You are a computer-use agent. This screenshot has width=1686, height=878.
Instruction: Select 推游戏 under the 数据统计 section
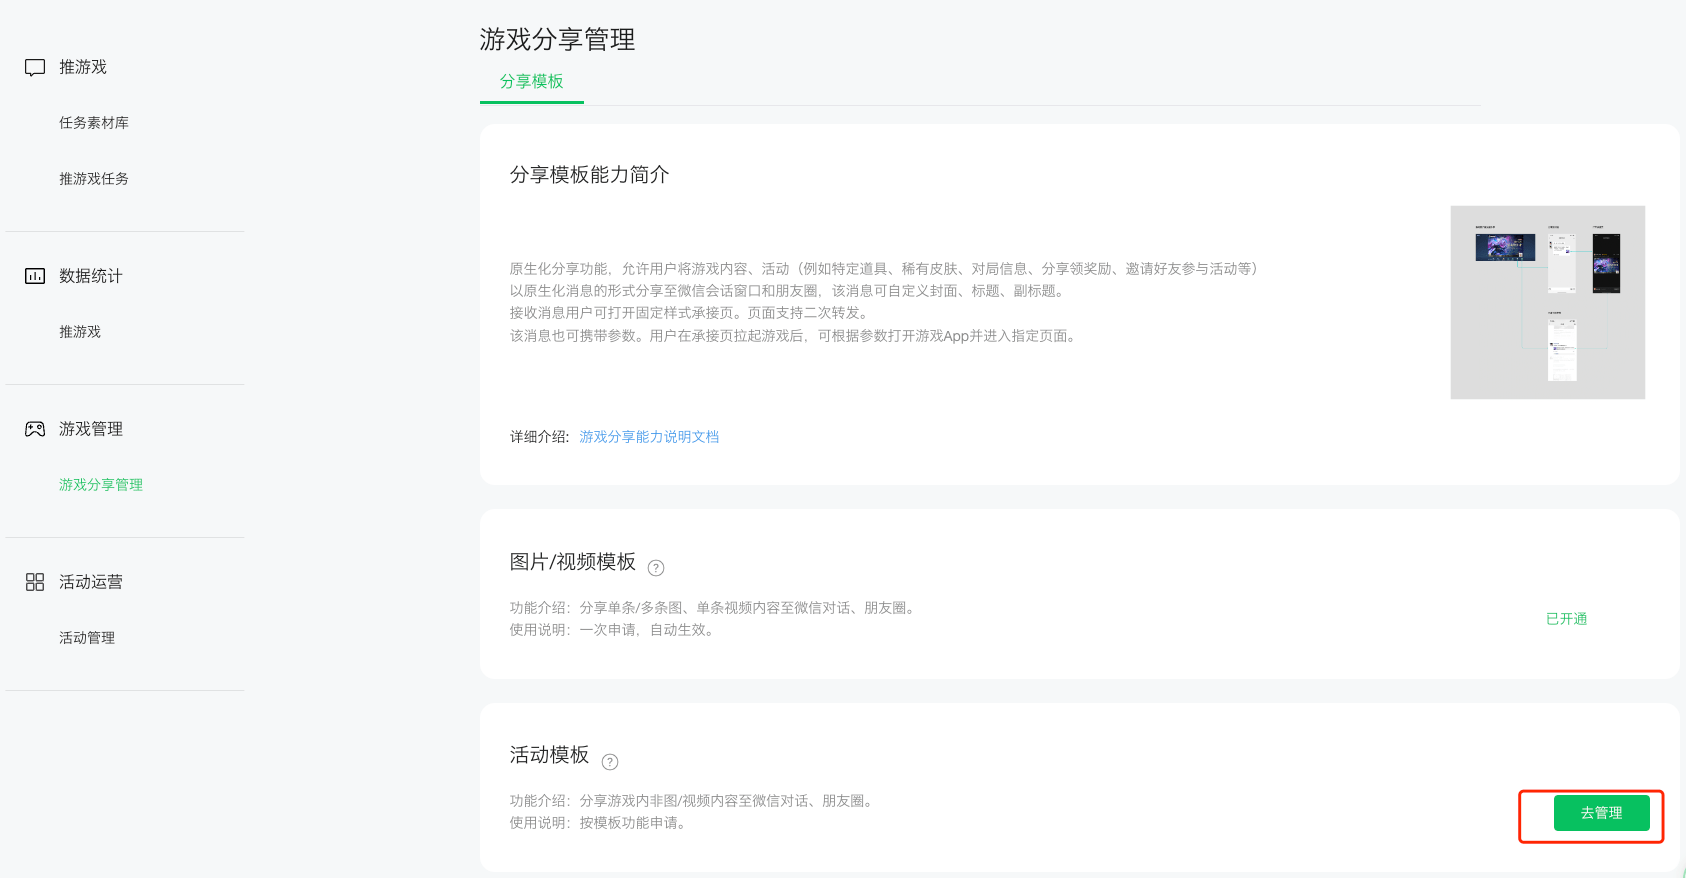80,332
